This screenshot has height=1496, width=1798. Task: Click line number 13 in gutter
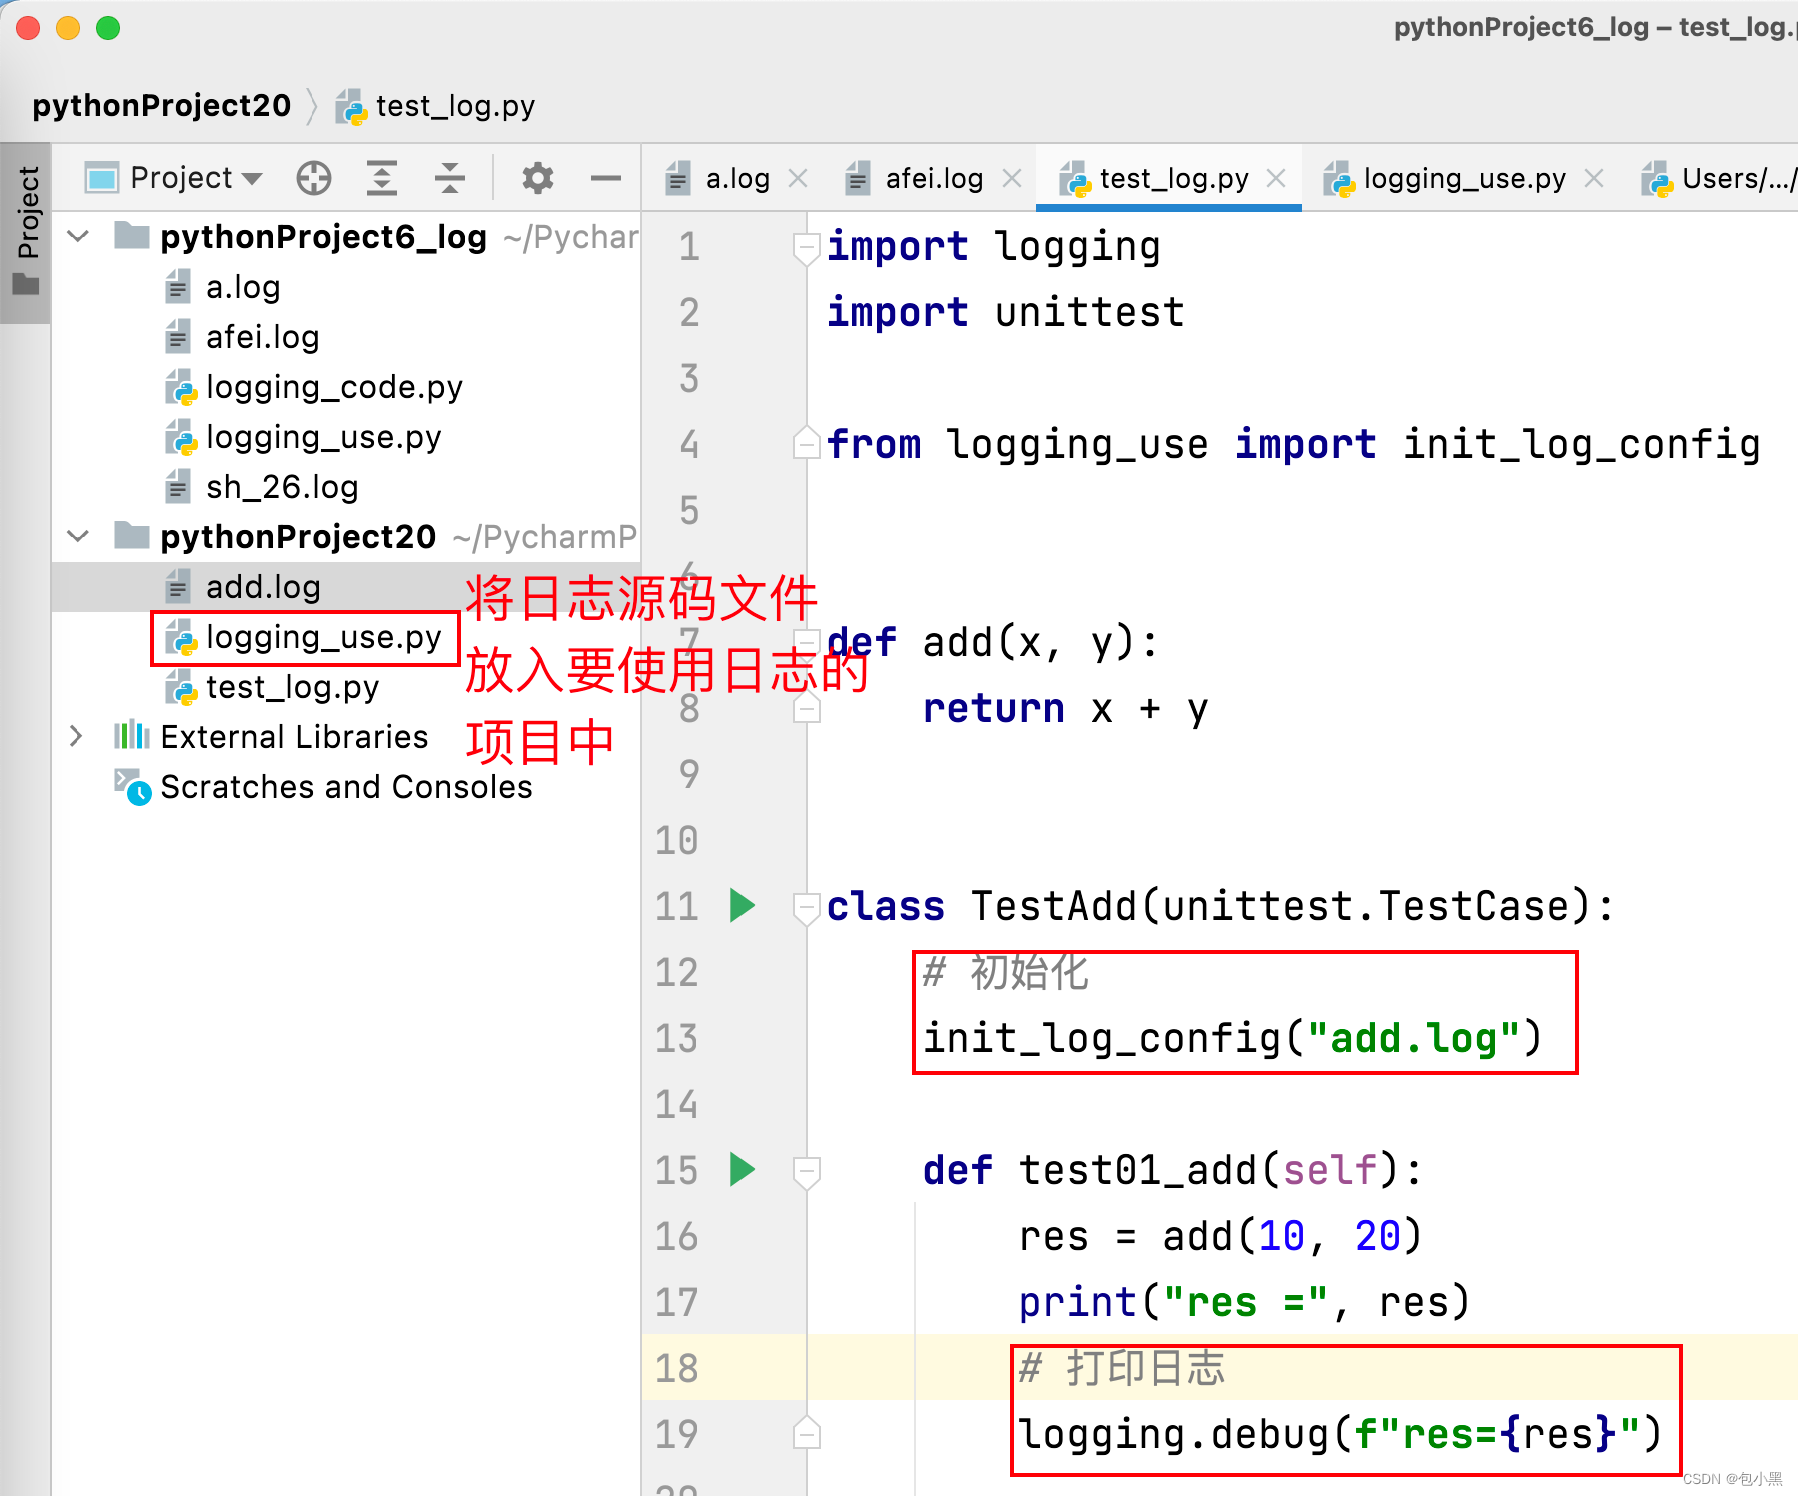click(676, 1038)
